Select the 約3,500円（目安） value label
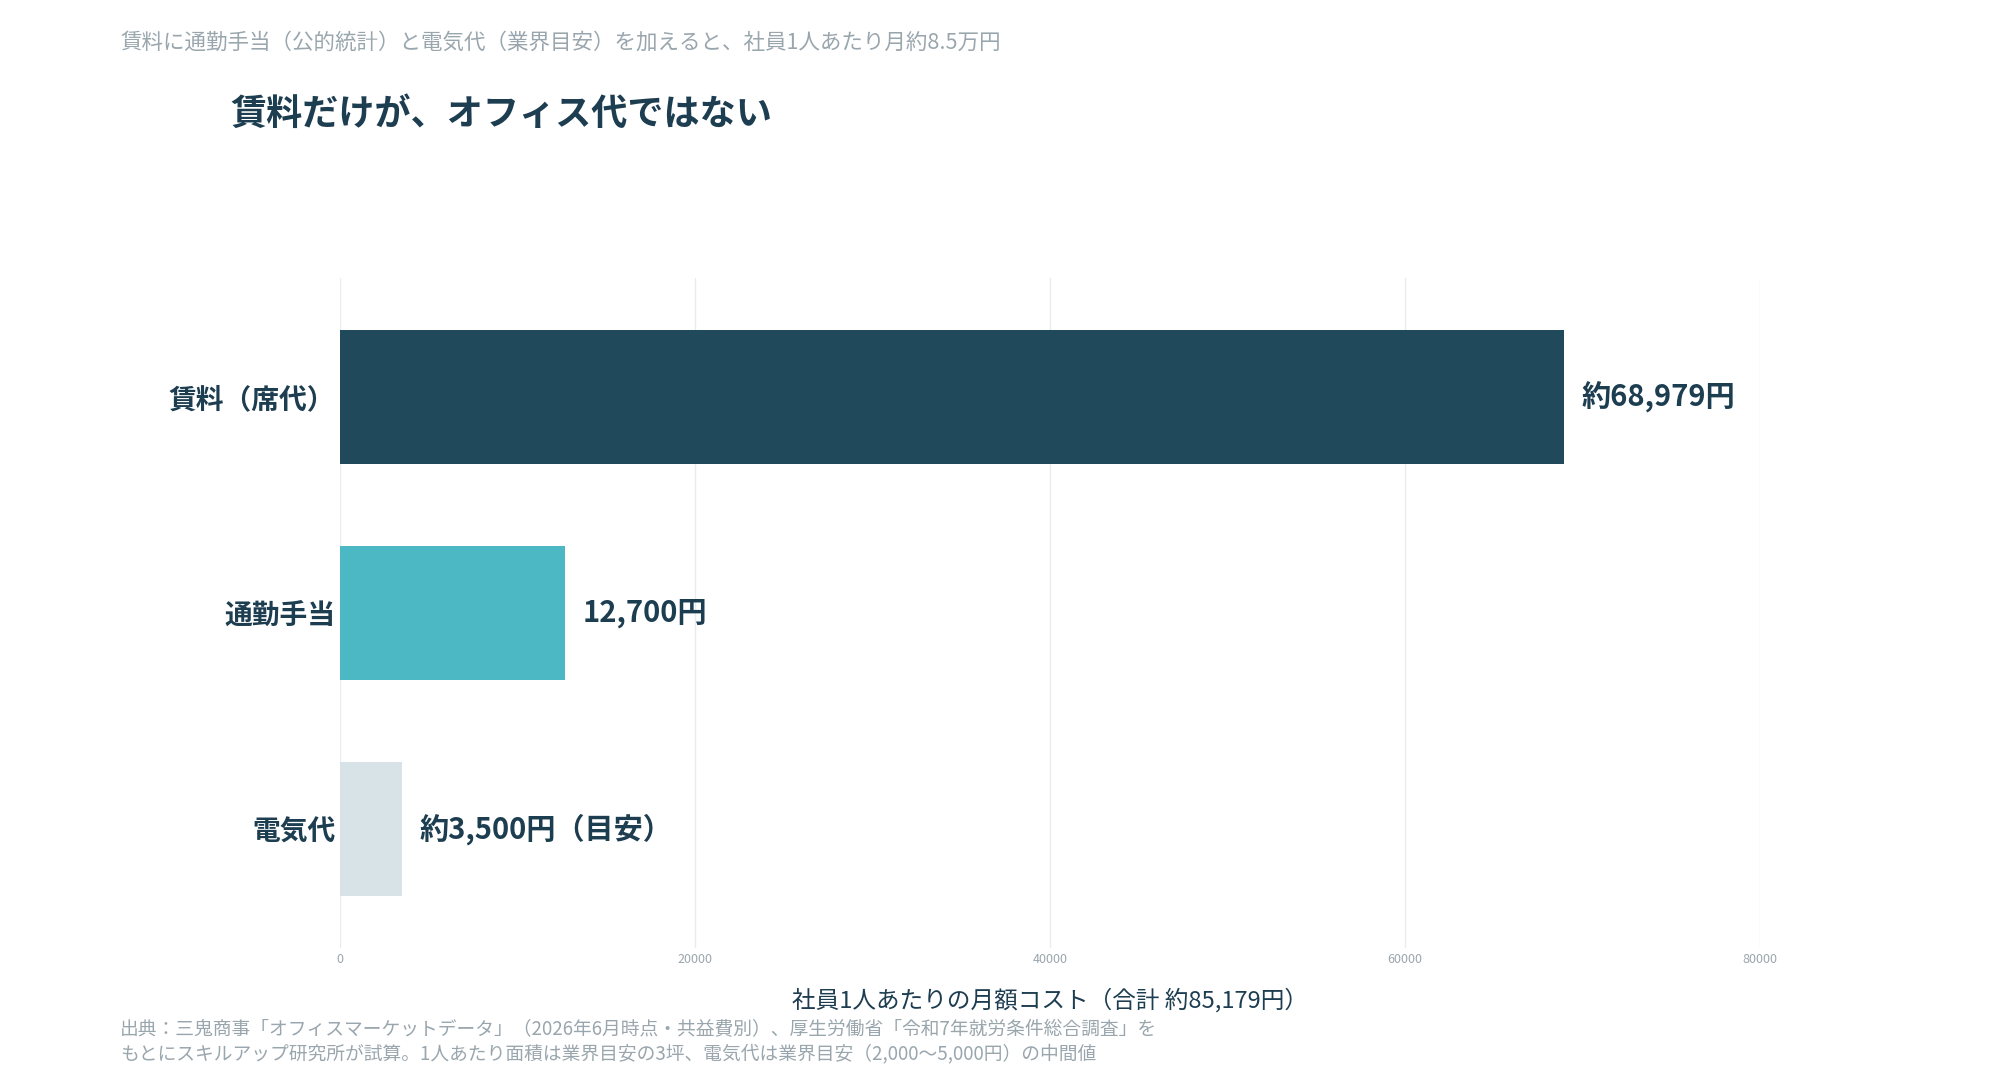The width and height of the screenshot is (2000, 1090). point(540,828)
